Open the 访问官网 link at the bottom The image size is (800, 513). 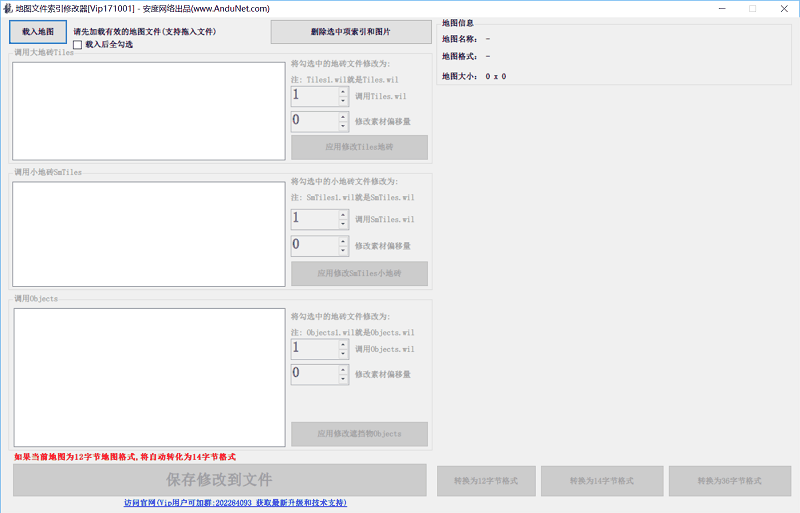pyautogui.click(x=235, y=503)
